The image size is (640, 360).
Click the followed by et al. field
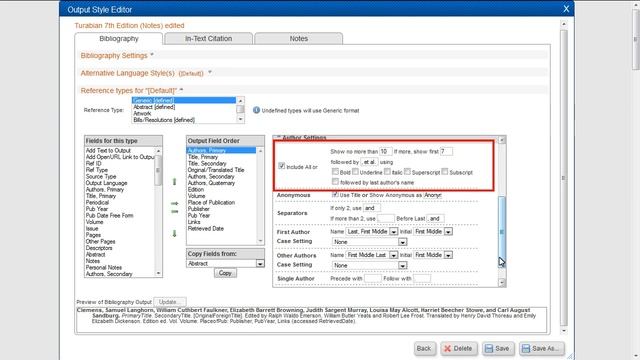click(369, 162)
